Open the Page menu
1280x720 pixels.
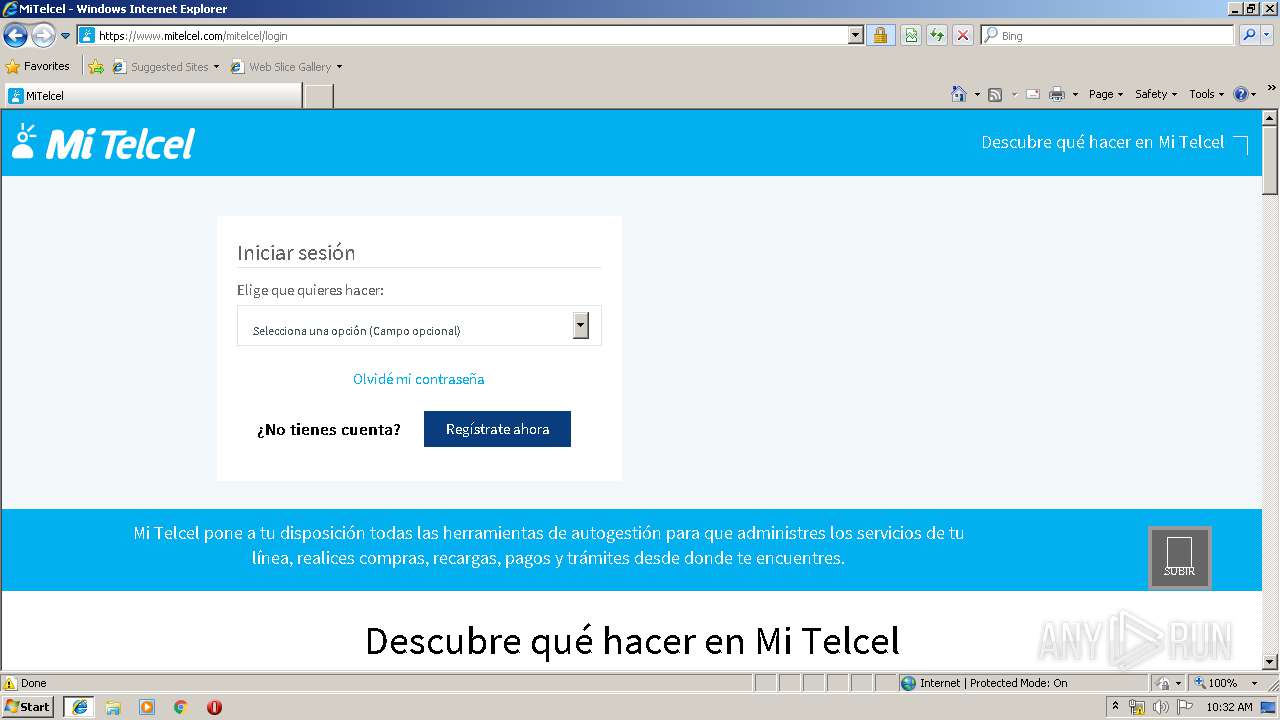click(x=1106, y=94)
